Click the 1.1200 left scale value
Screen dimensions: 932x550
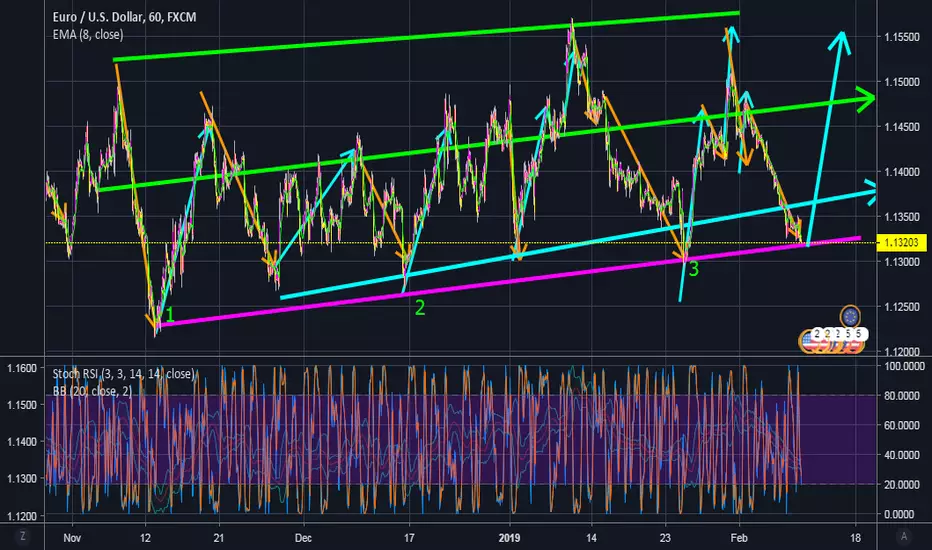[x=22, y=516]
